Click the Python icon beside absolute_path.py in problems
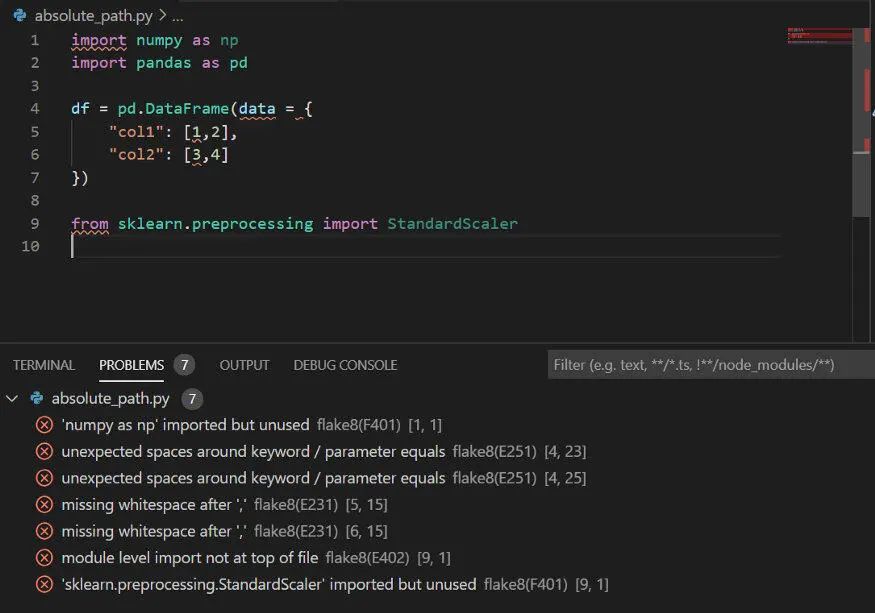This screenshot has height=613, width=875. click(37, 398)
